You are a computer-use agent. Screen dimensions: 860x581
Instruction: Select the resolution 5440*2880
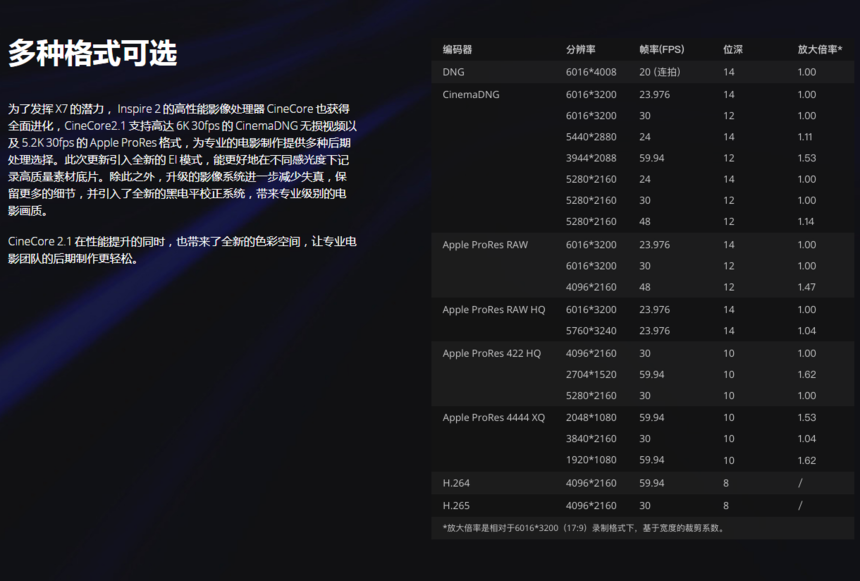pos(591,137)
